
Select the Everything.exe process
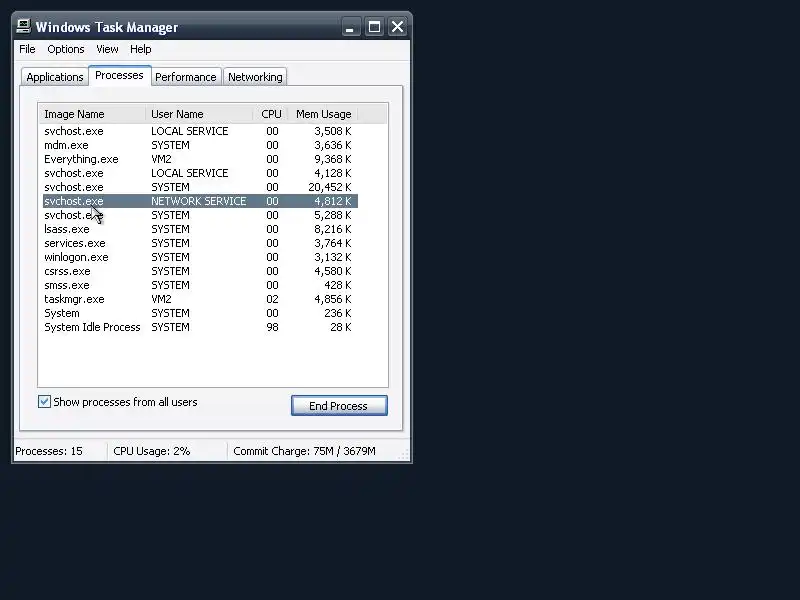point(200,159)
